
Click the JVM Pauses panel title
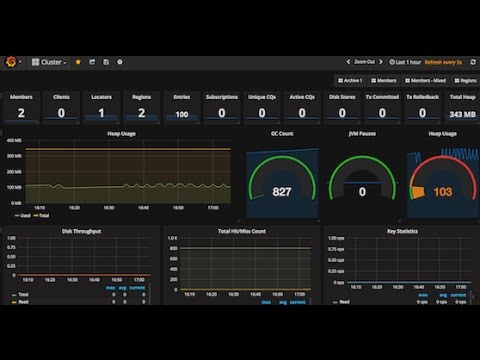[362, 134]
